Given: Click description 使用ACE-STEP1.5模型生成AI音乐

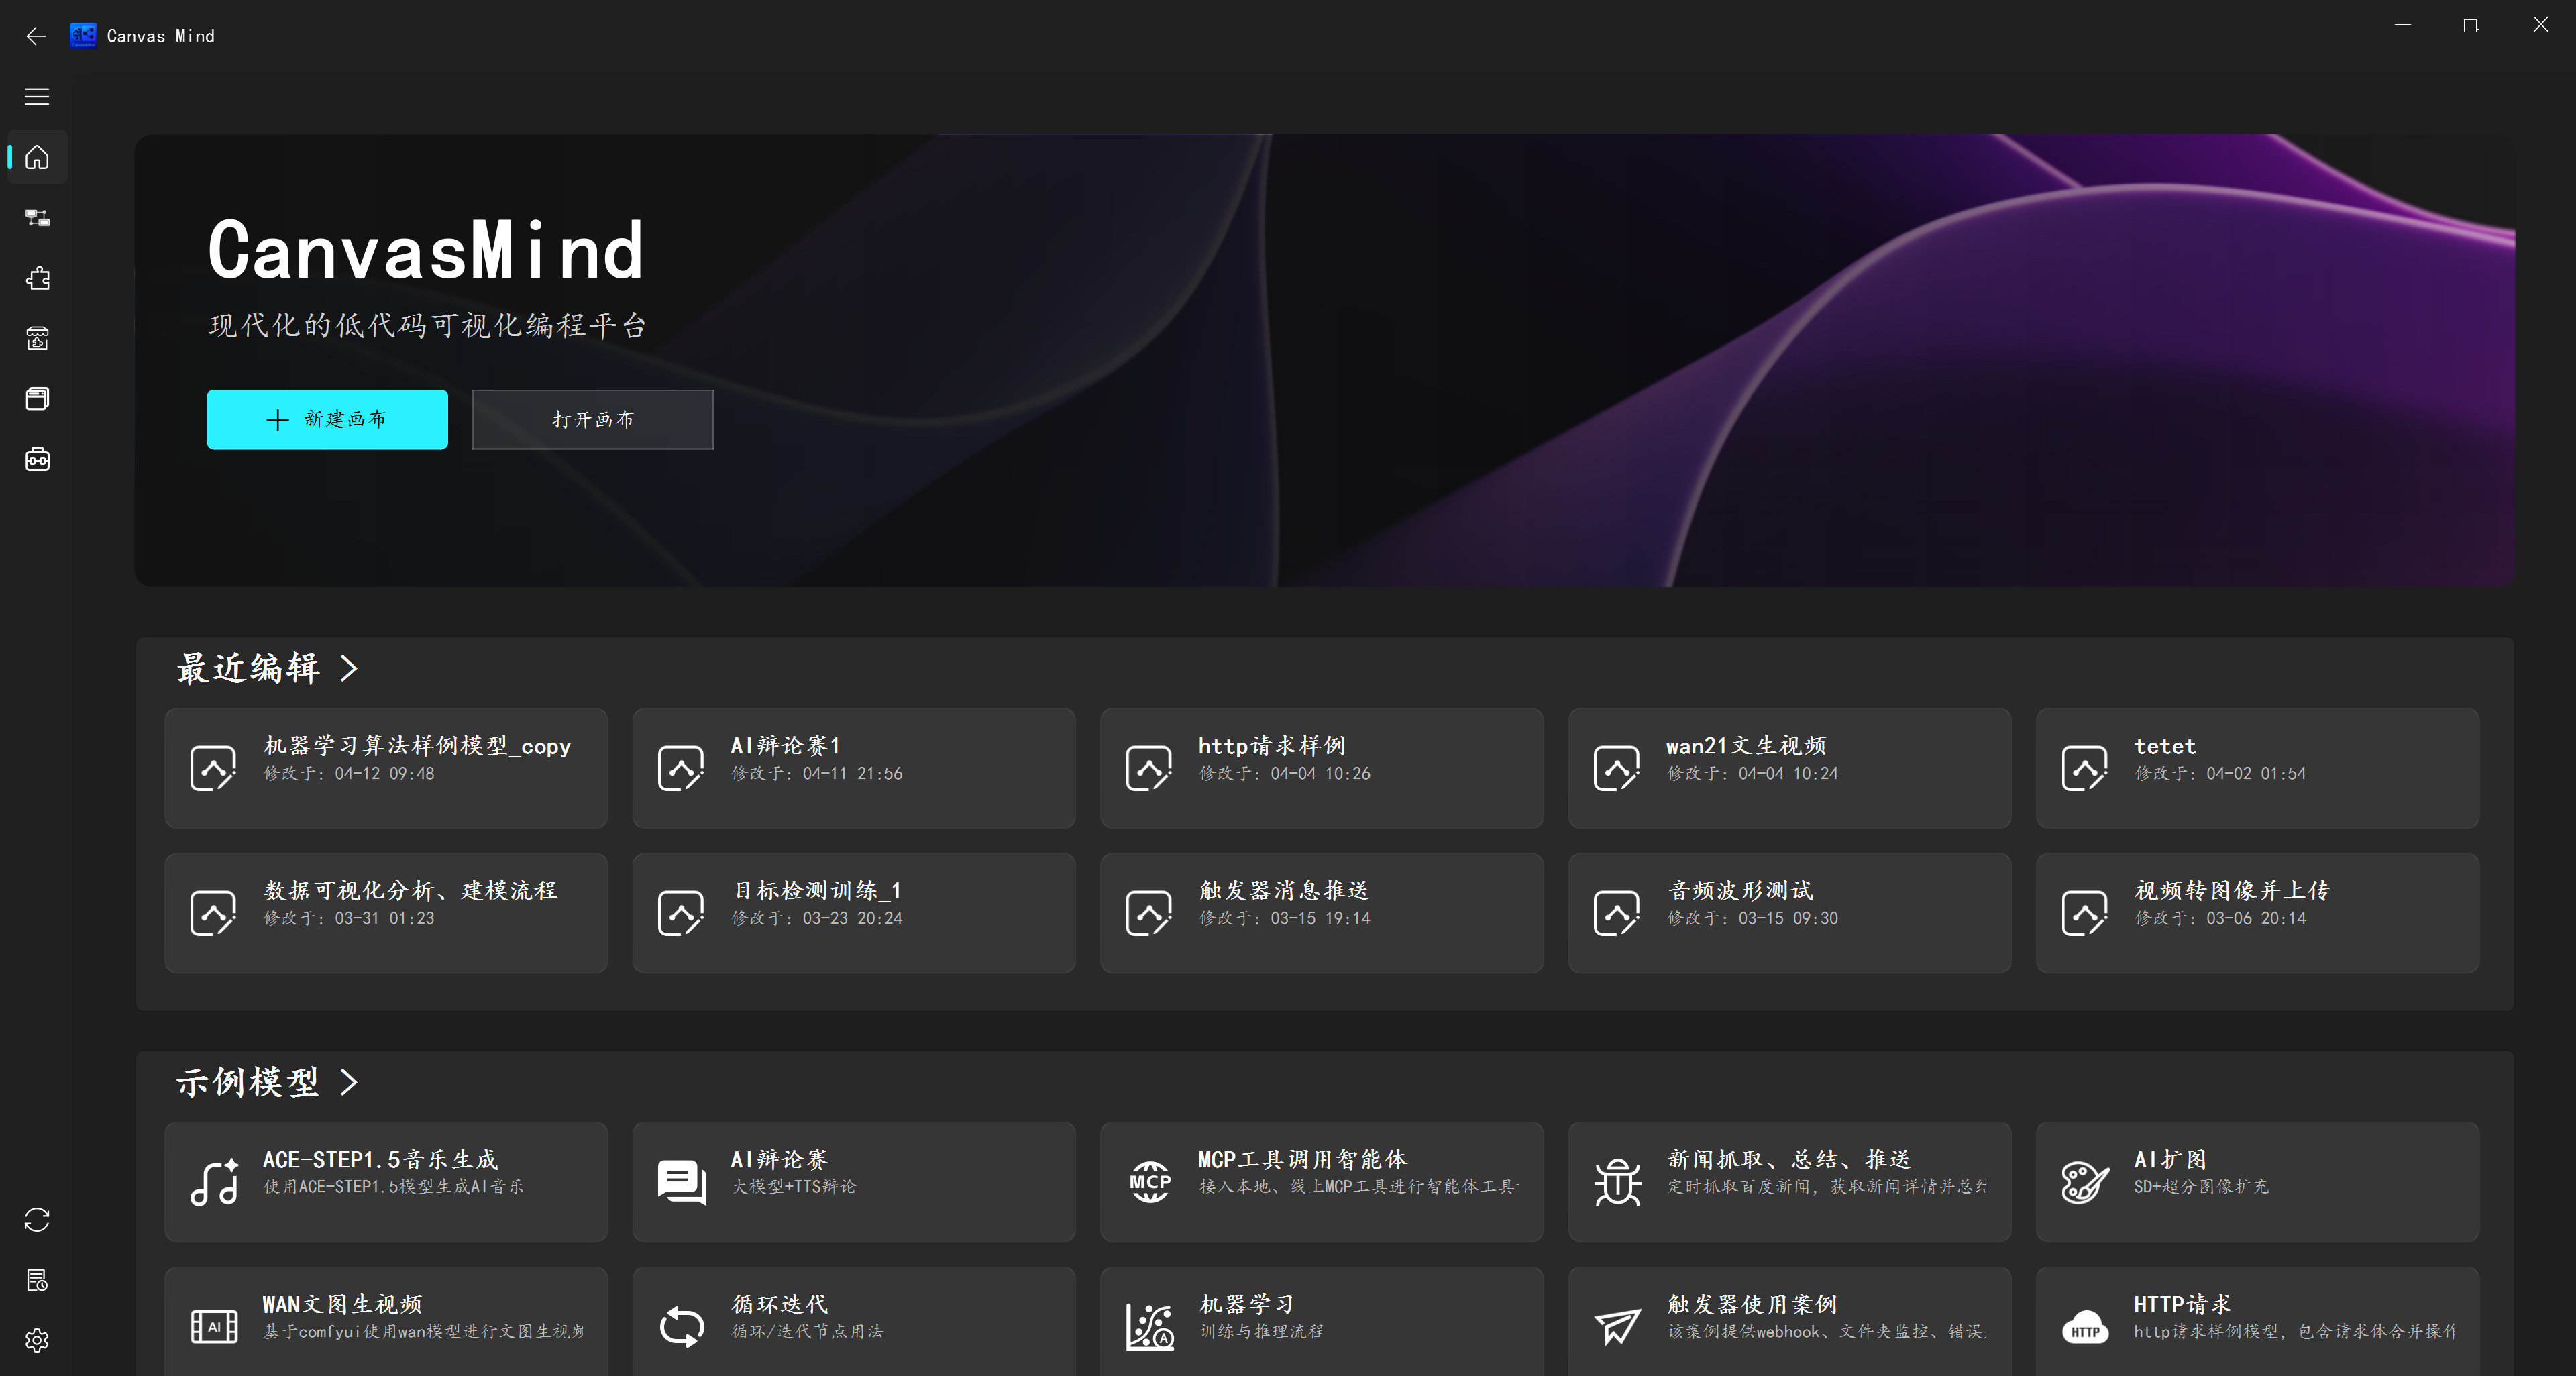Looking at the screenshot, I should click(x=394, y=1187).
